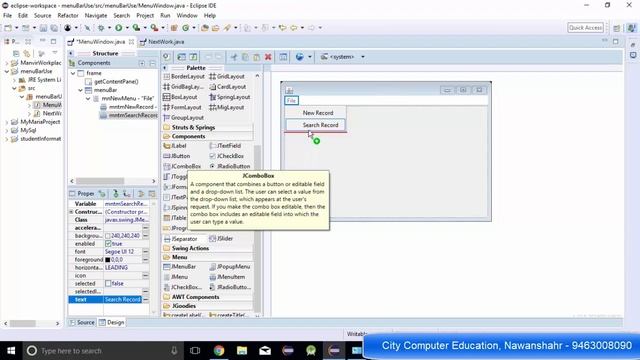Collapse the frame node in Components tree

[73, 73]
